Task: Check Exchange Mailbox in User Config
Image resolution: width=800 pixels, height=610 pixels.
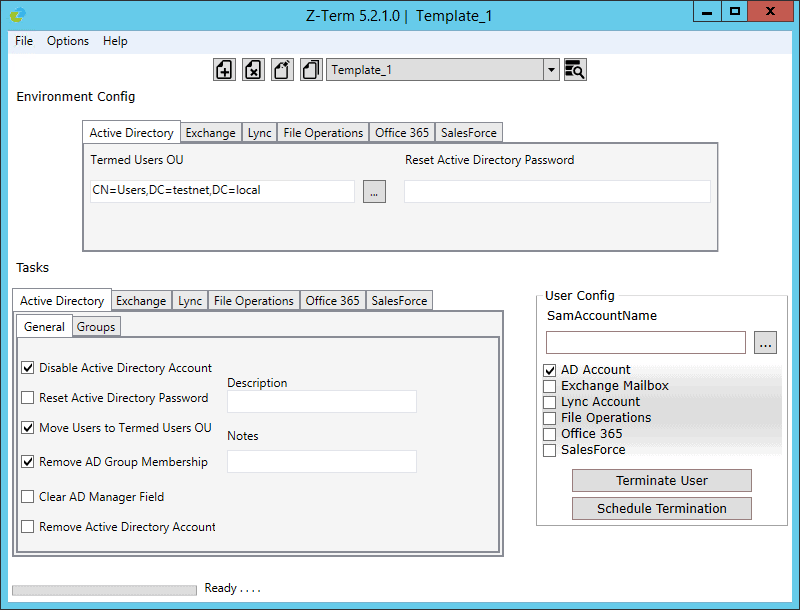Action: (x=549, y=386)
